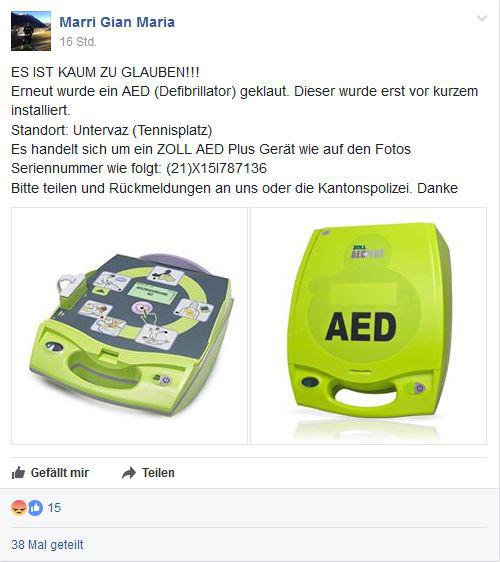
Task: Expand the post options chevron
Action: [x=482, y=18]
